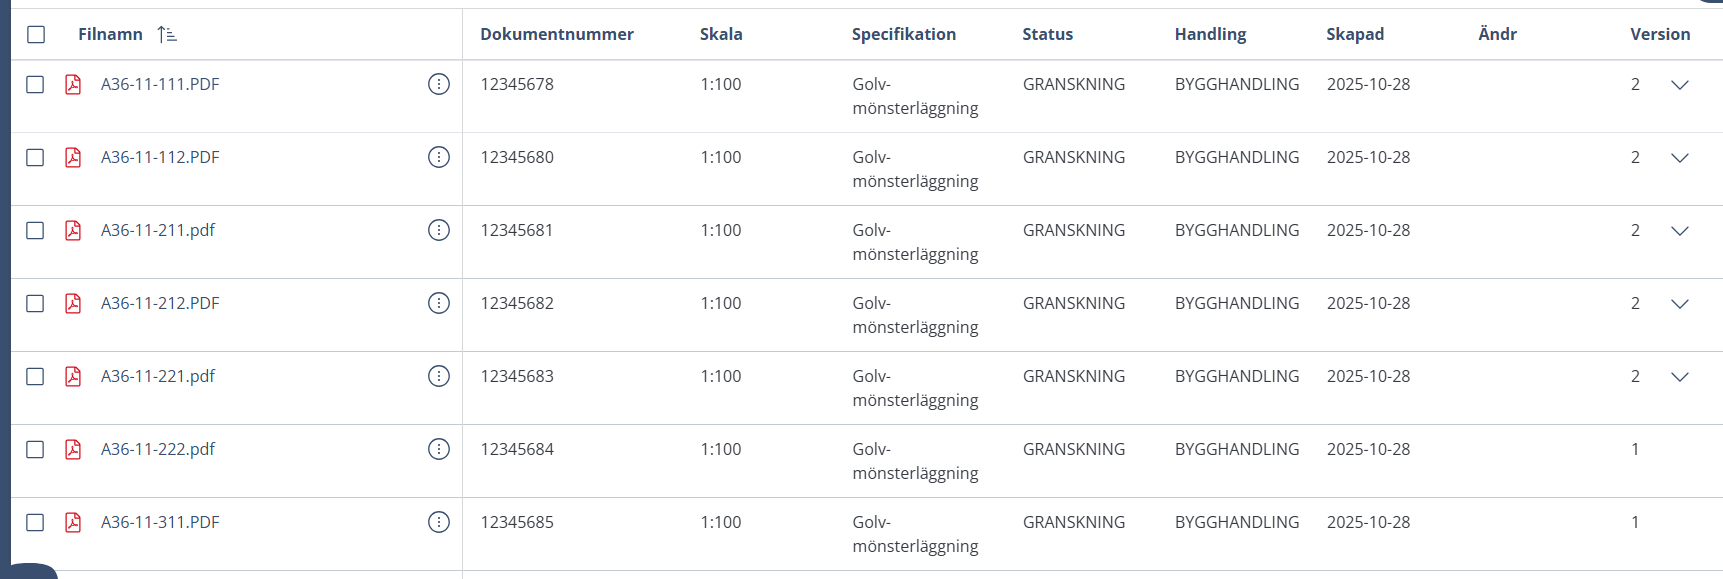Sort by Skapad column header
Viewport: 1723px width, 579px height.
[x=1354, y=34]
